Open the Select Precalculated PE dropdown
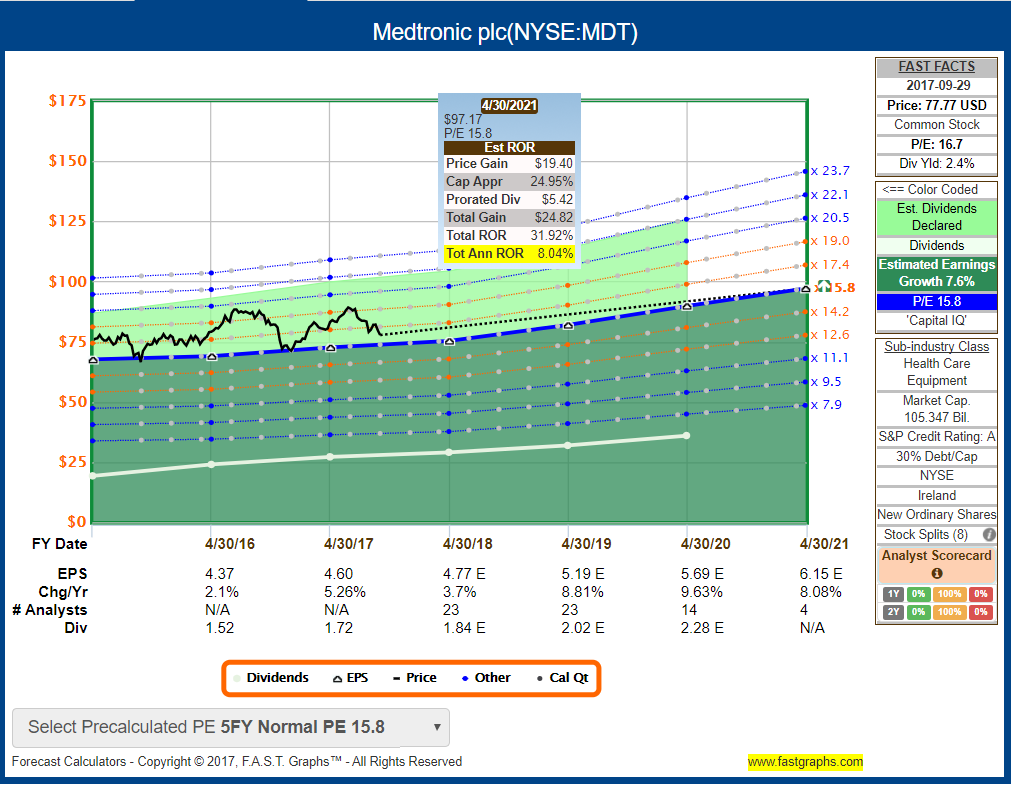This screenshot has height=785, width=1011. click(231, 728)
